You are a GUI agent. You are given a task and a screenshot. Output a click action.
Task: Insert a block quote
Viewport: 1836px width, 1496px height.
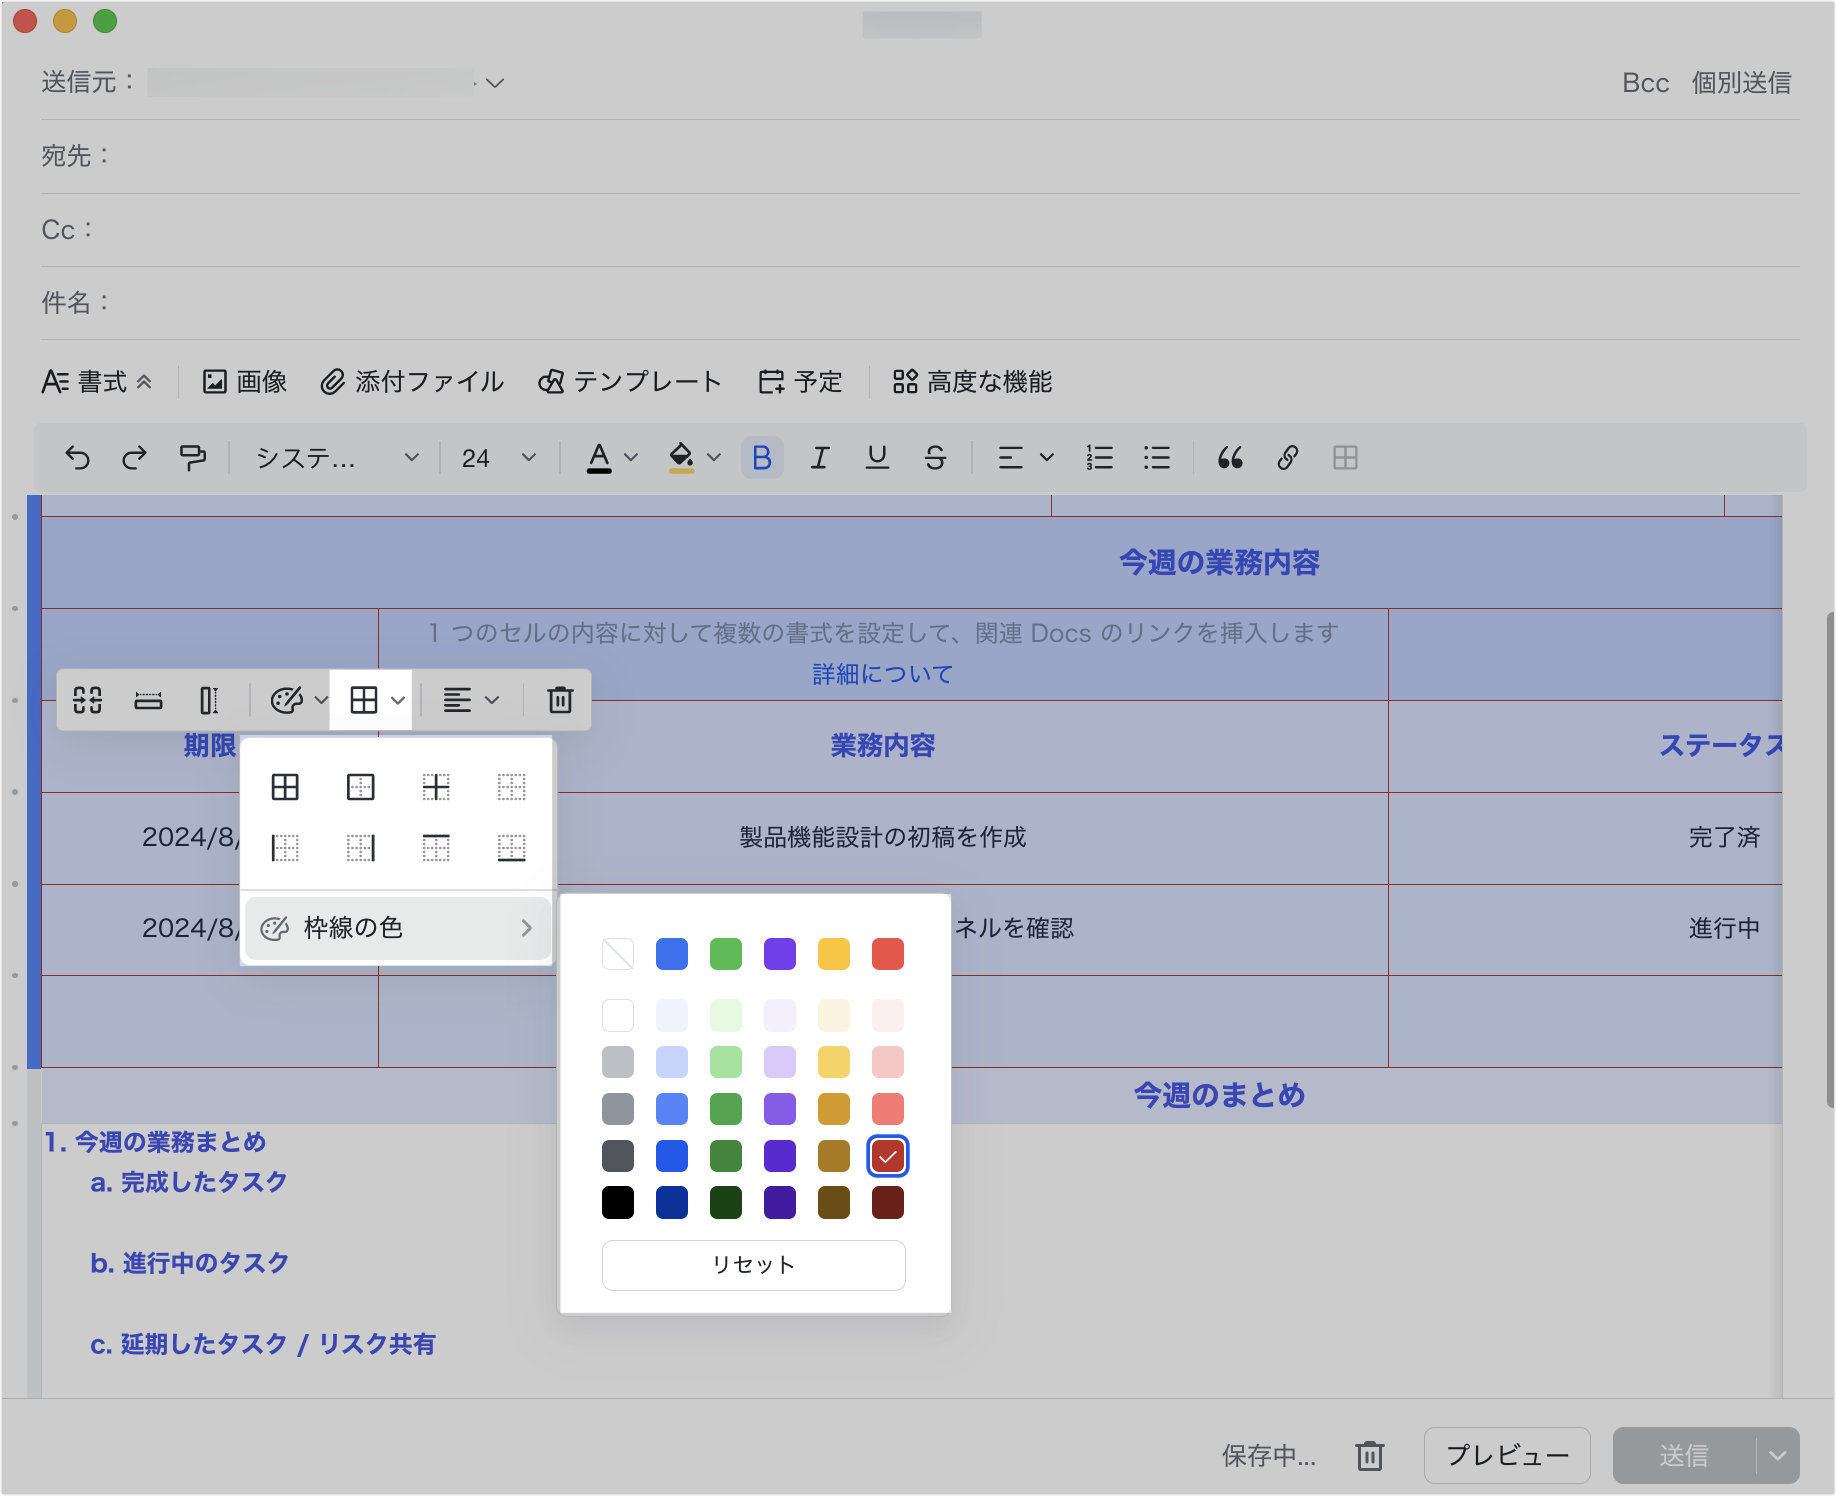1230,458
